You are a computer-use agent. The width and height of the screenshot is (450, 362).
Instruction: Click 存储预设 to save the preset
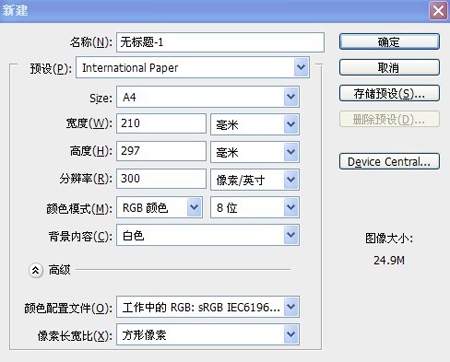point(389,93)
